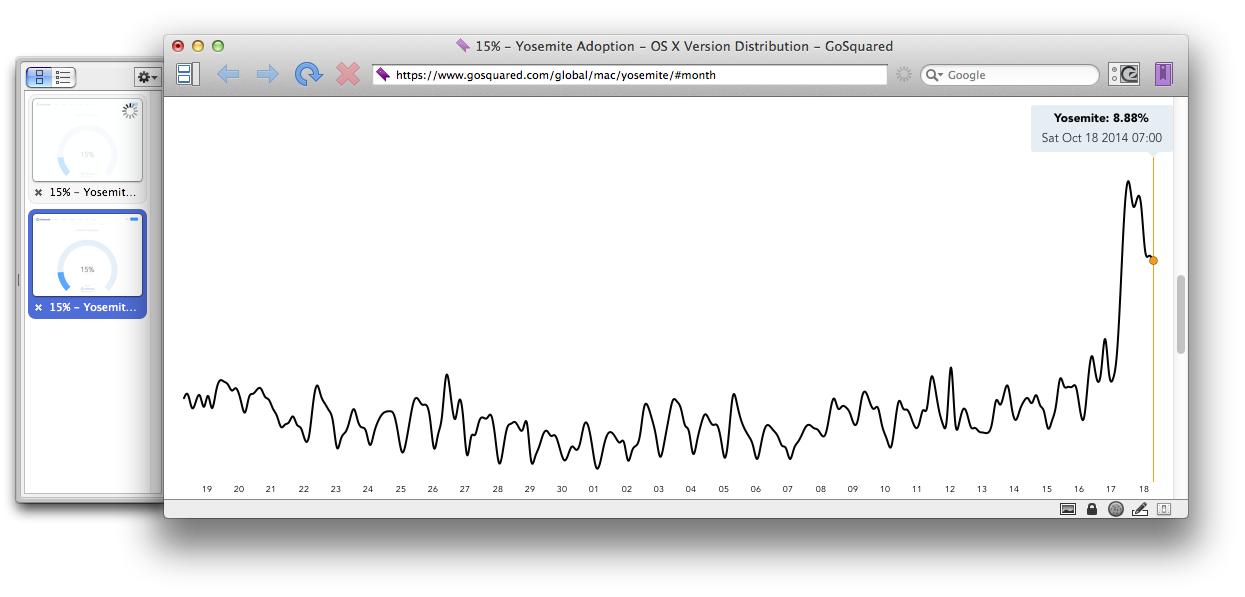
Task: Click the window title favicon
Action: tap(463, 45)
